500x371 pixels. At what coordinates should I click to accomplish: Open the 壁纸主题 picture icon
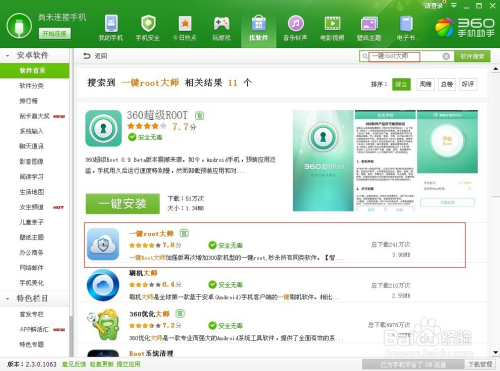(x=369, y=24)
